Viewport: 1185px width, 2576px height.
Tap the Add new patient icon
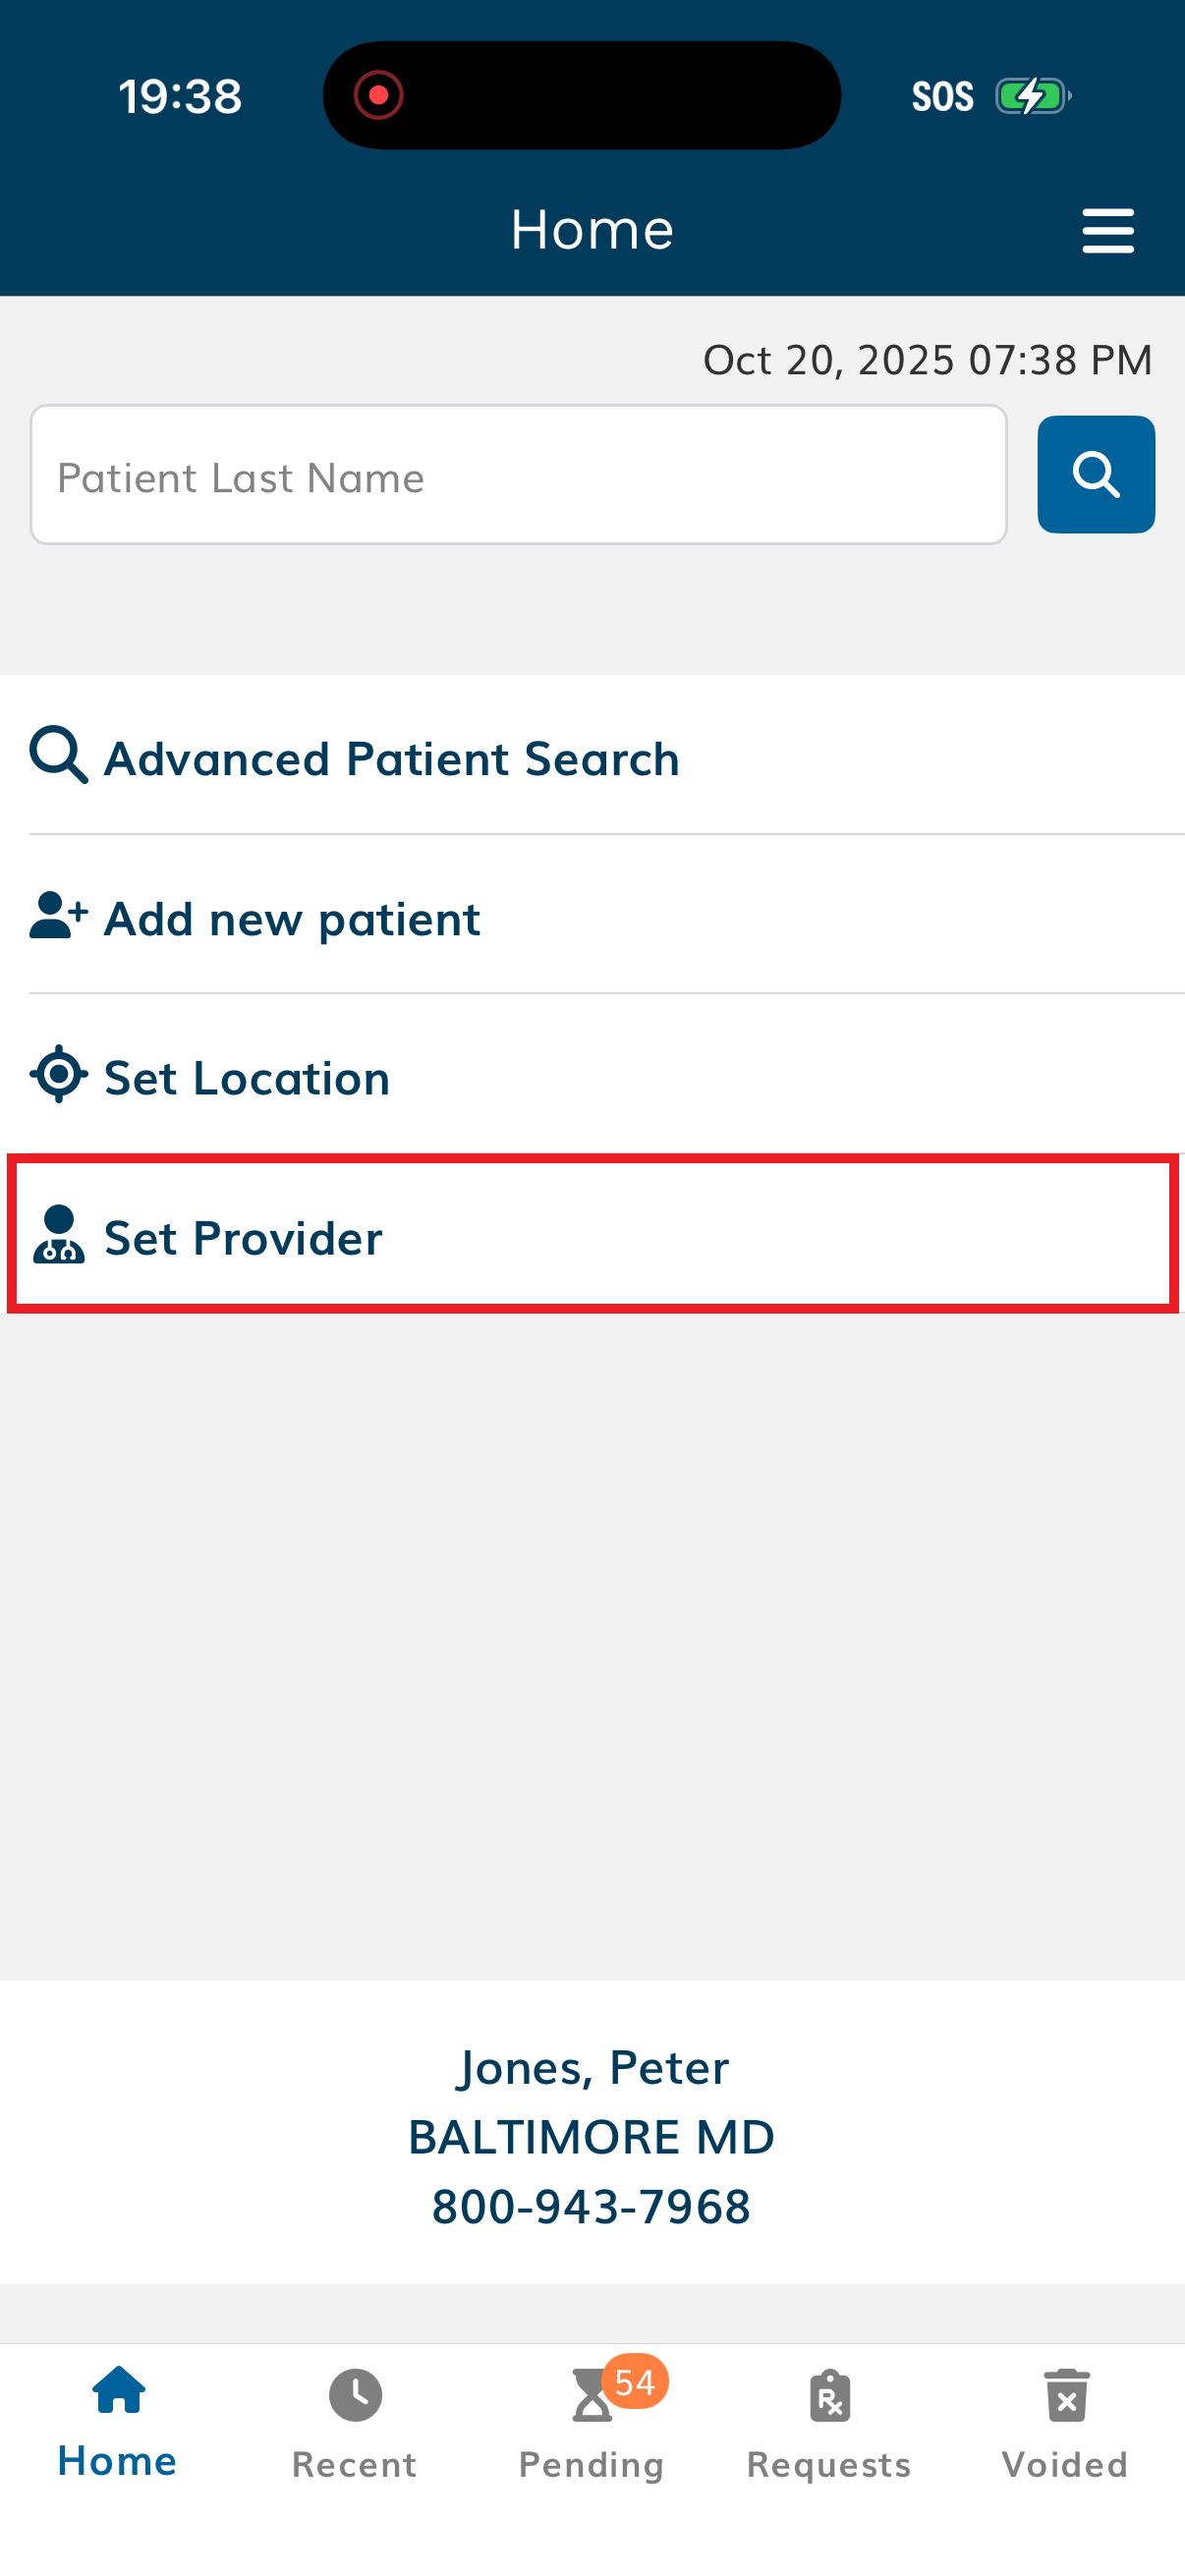coord(59,915)
